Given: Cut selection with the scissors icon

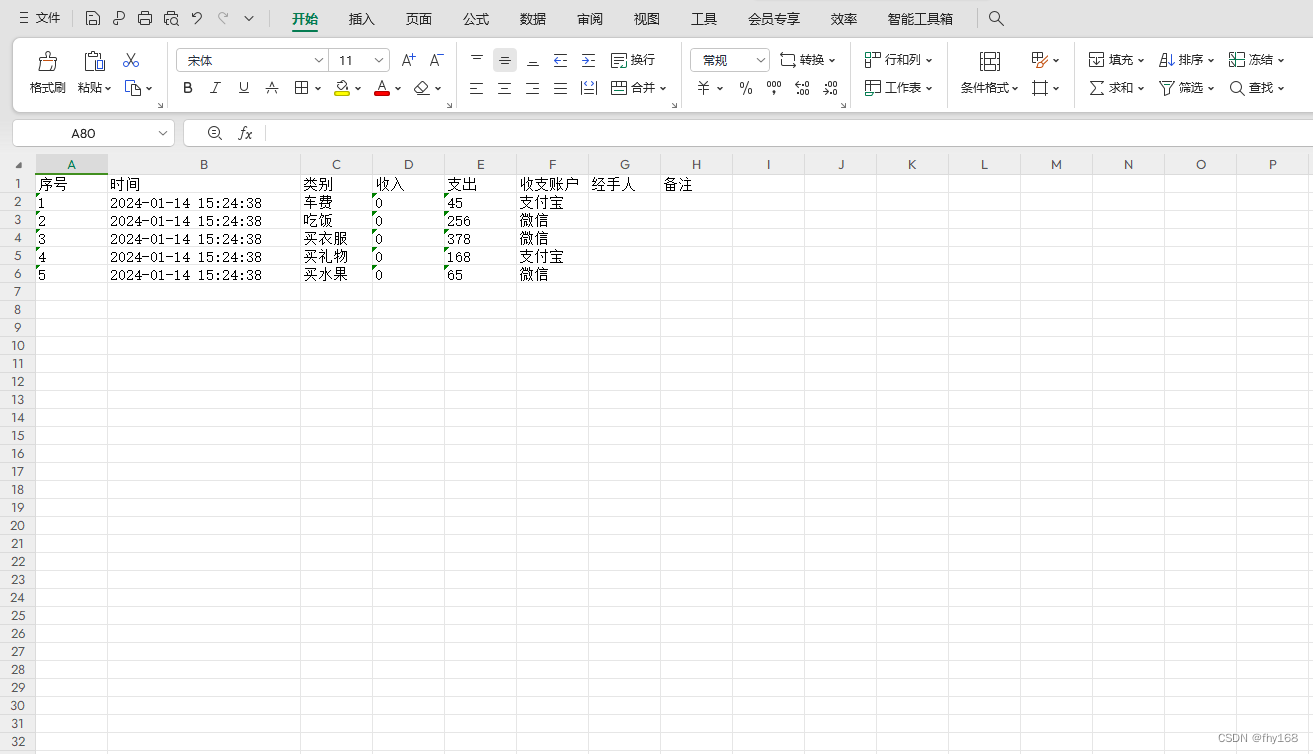Looking at the screenshot, I should (131, 61).
